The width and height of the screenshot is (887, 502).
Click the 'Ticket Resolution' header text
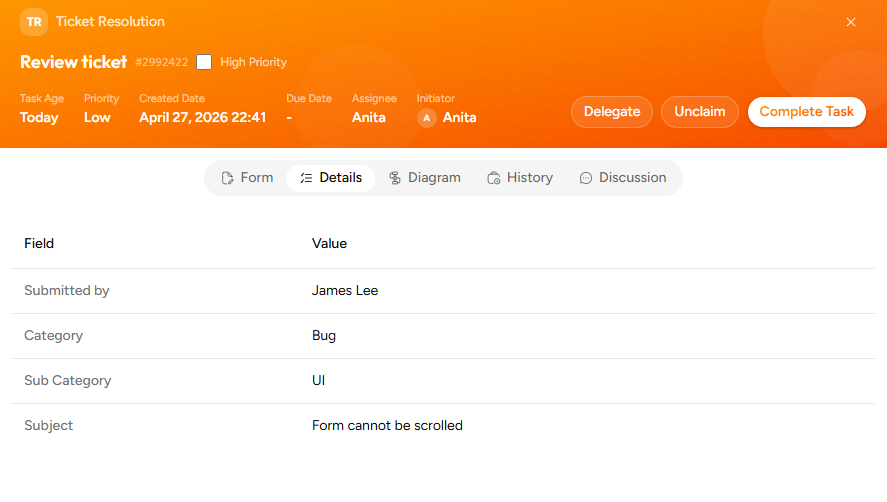tap(110, 22)
